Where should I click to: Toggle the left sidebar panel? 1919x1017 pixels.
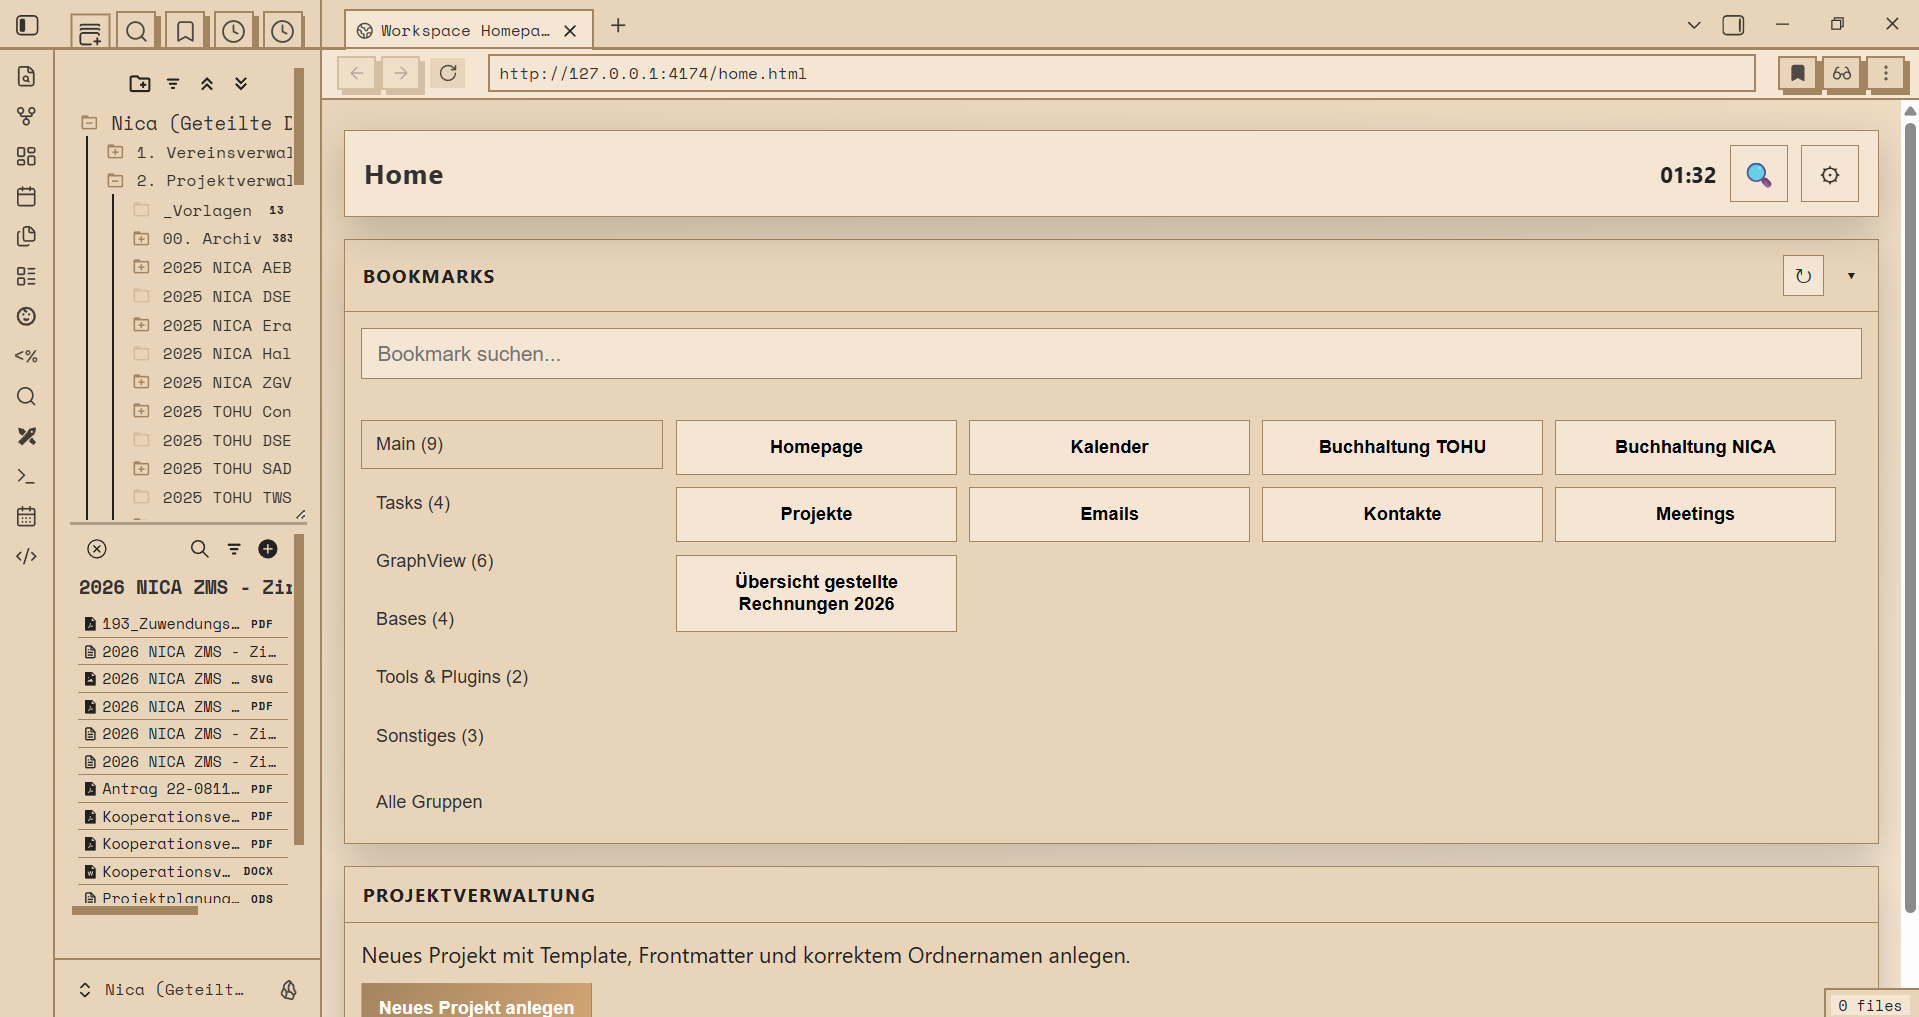coord(28,25)
